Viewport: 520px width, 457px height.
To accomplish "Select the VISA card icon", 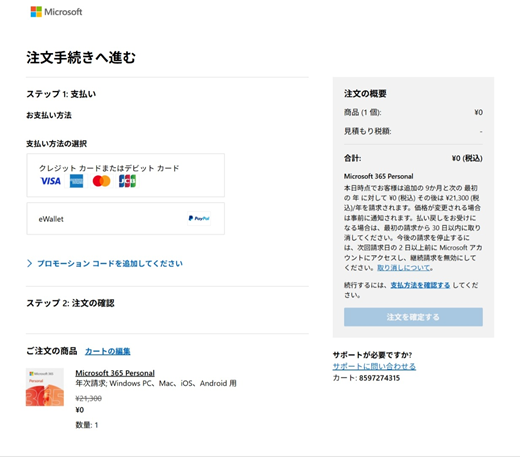I will click(x=51, y=181).
